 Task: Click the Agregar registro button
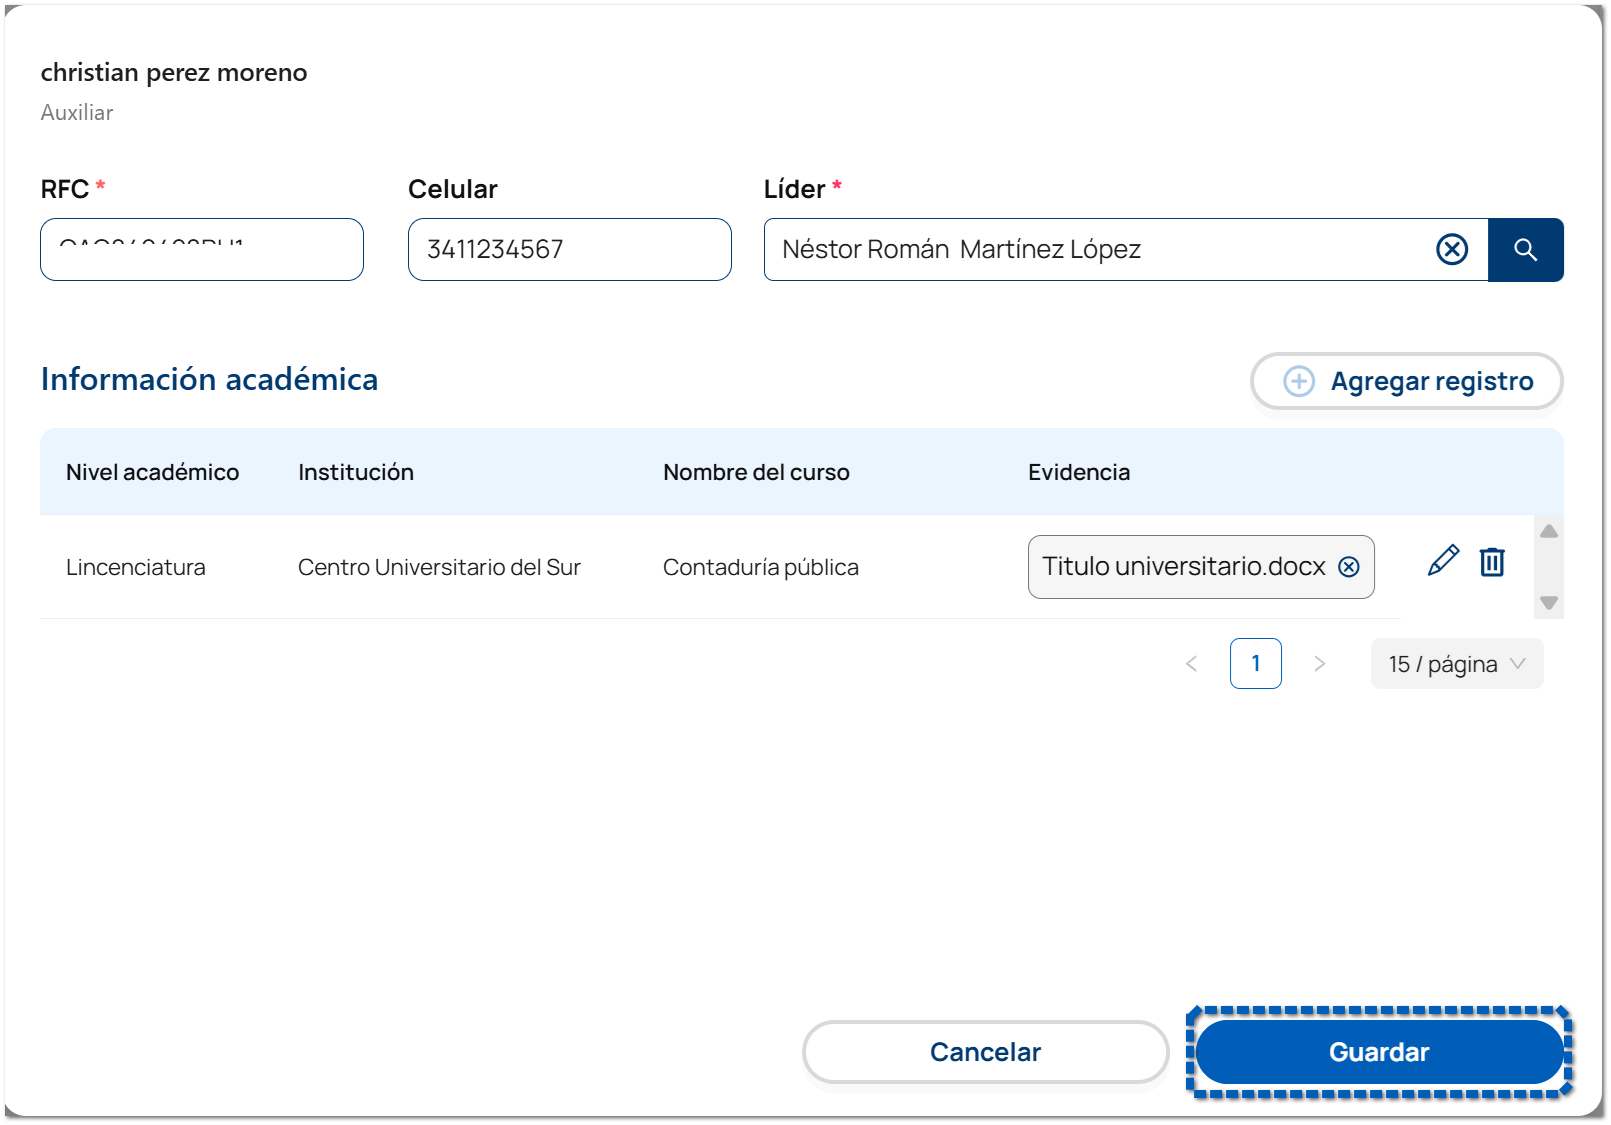(1406, 381)
